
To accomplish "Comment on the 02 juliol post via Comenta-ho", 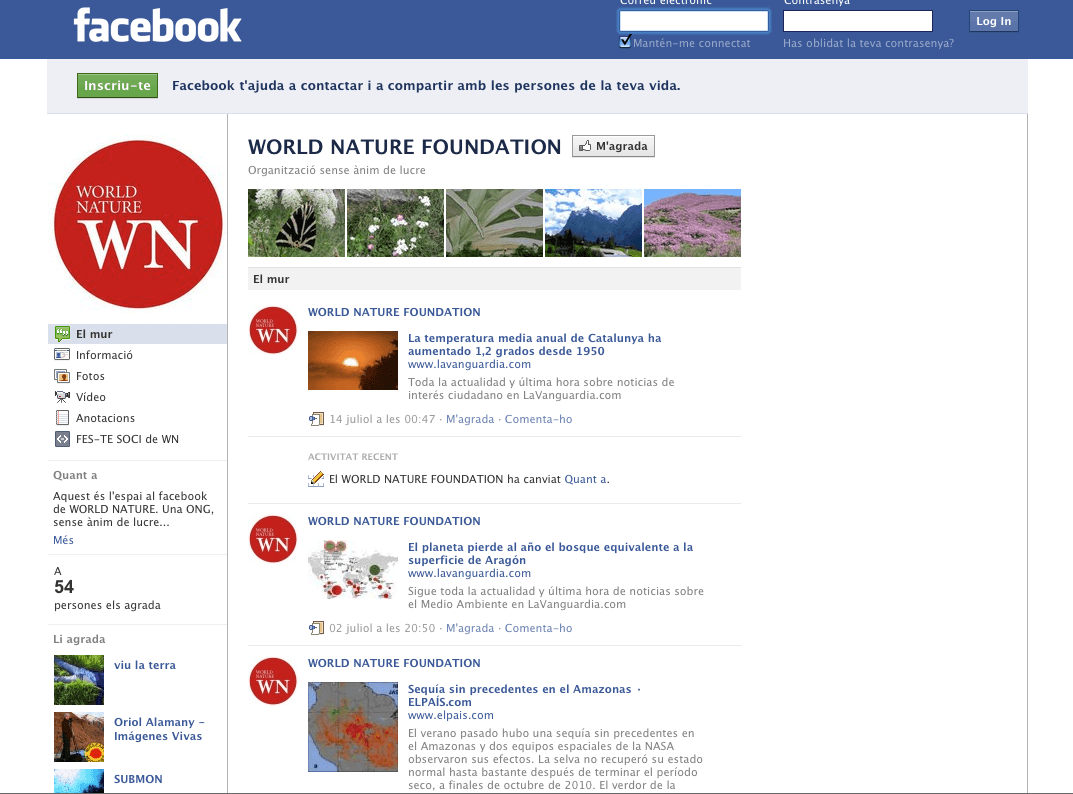I will coord(539,628).
